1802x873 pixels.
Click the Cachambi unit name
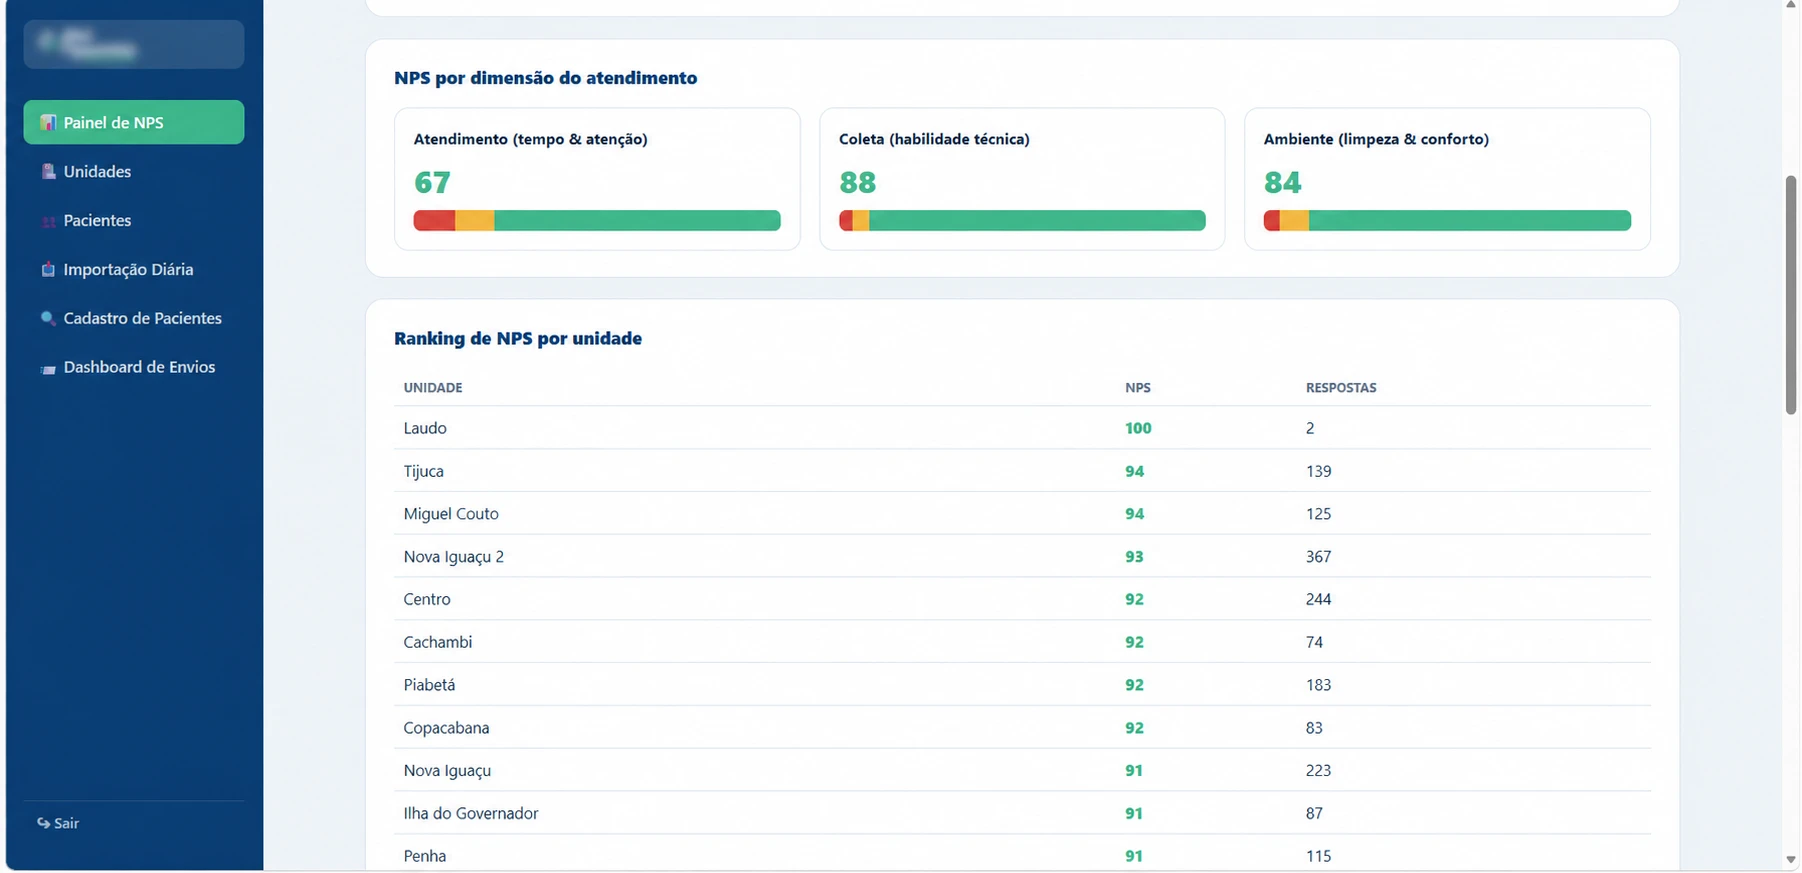tap(438, 642)
